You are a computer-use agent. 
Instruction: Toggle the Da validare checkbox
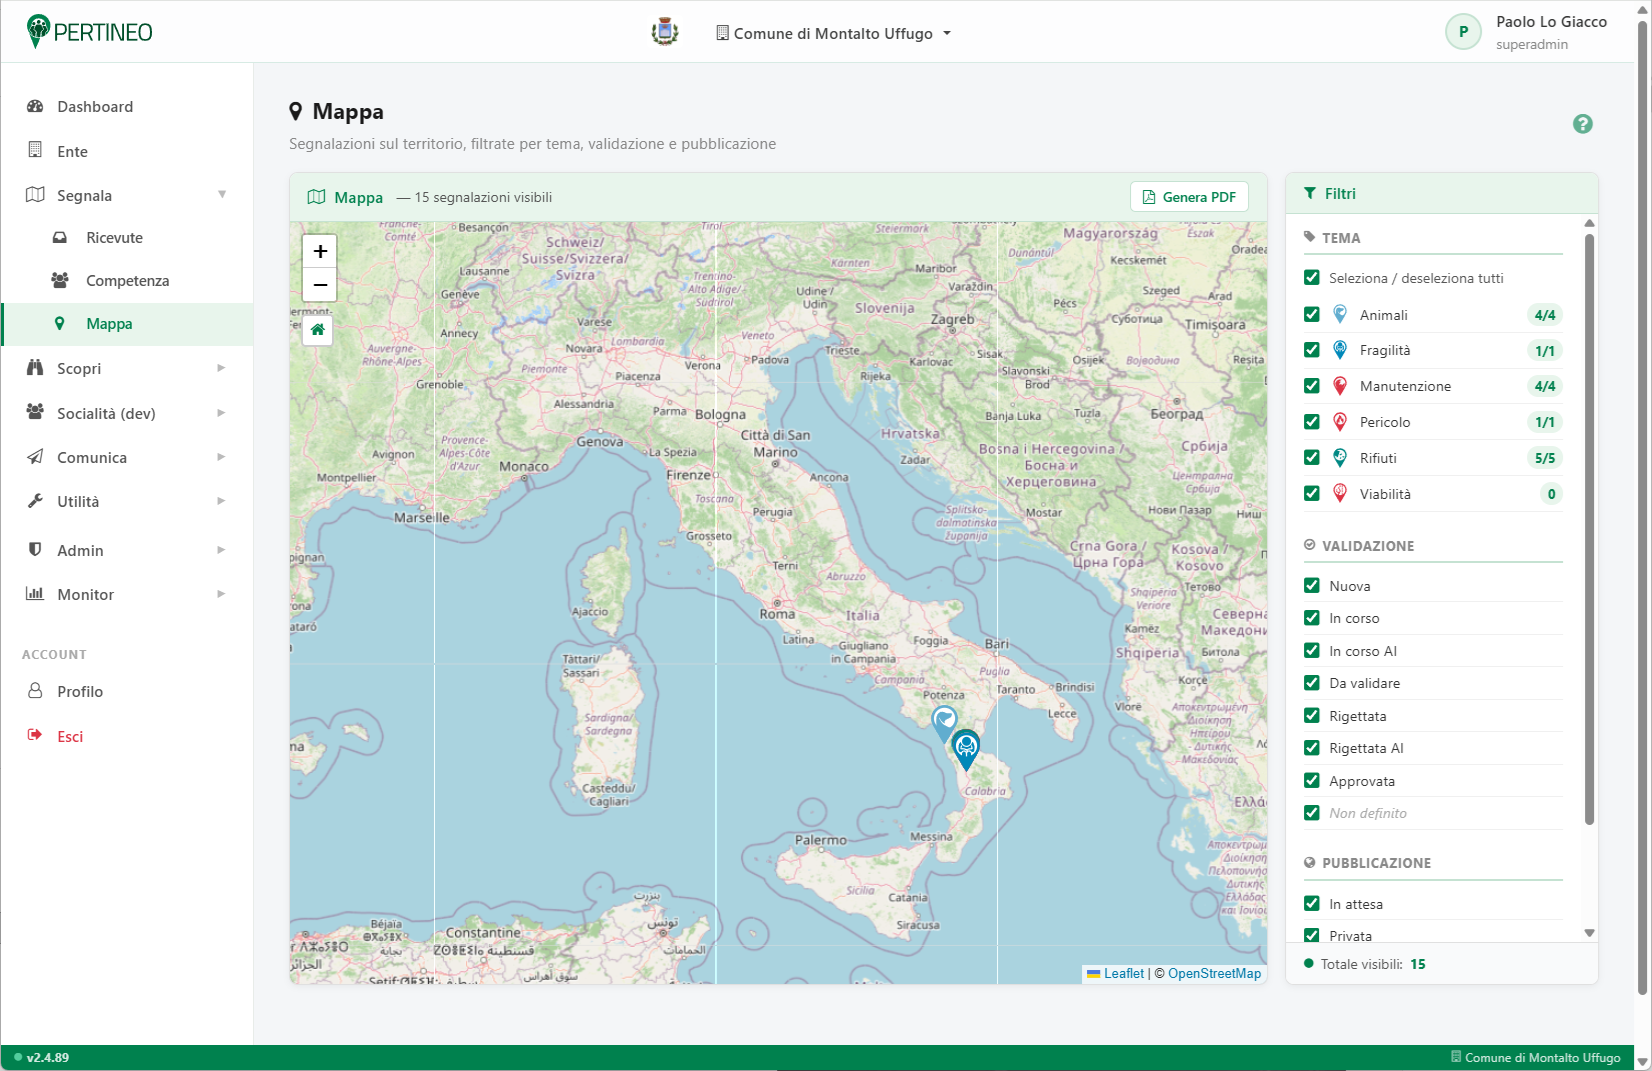1312,683
